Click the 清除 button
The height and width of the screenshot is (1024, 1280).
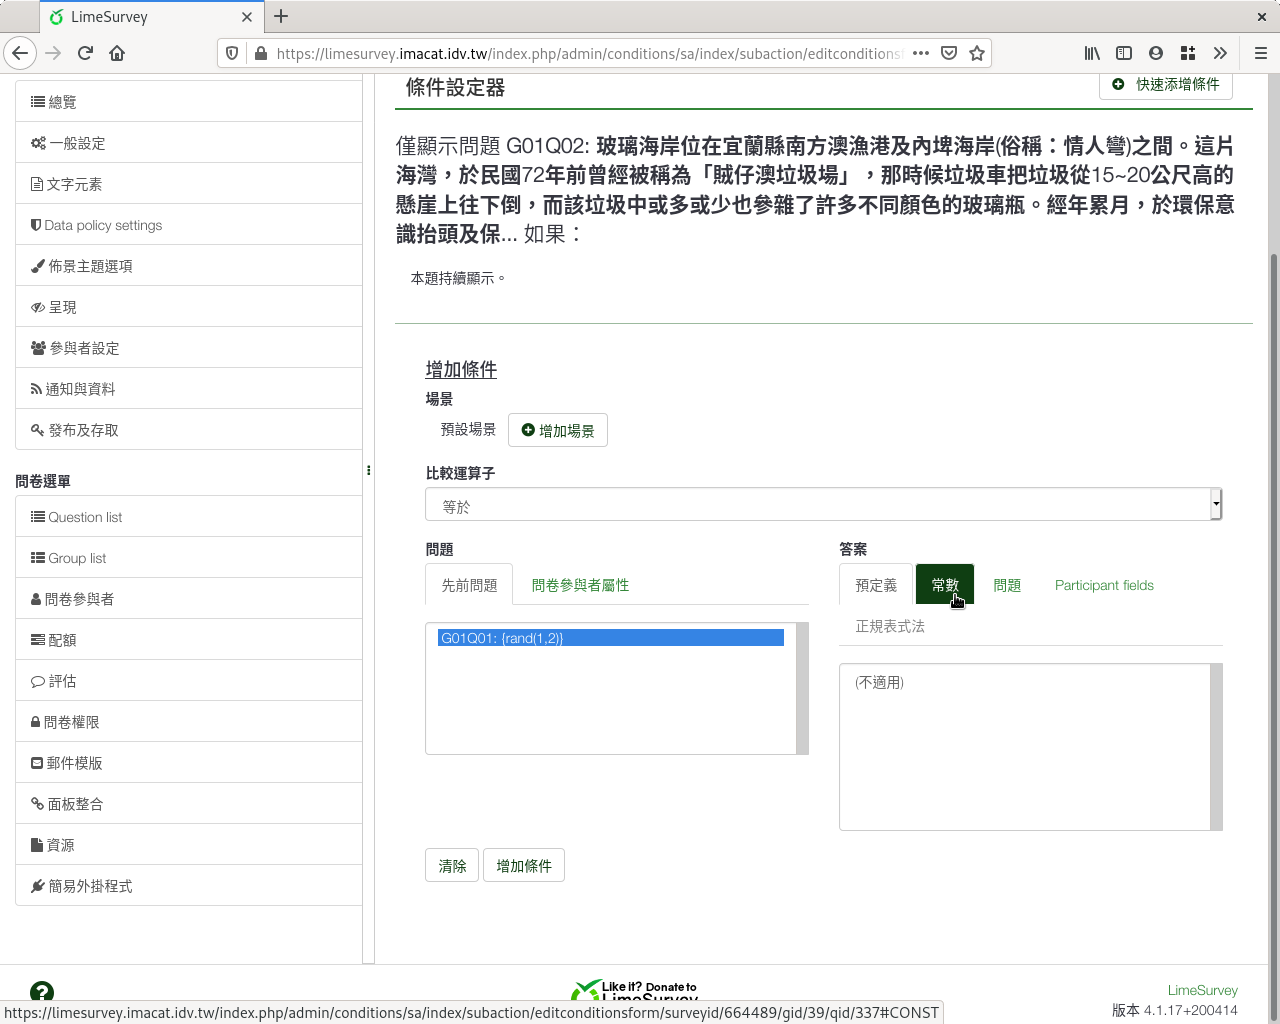453,866
